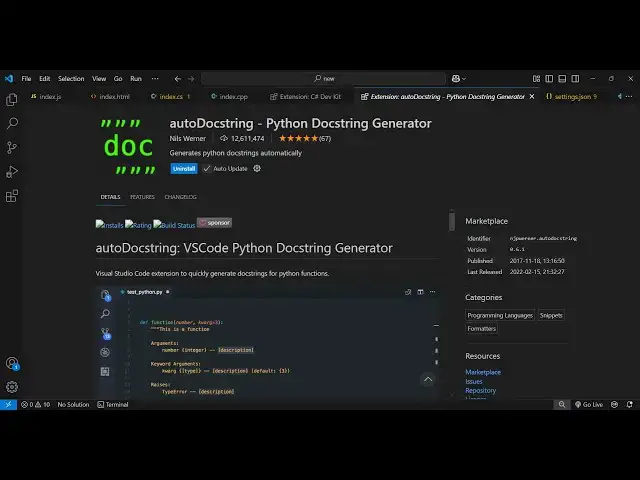This screenshot has width=640, height=480.
Task: Go back with the left arrow
Action: [x=178, y=79]
